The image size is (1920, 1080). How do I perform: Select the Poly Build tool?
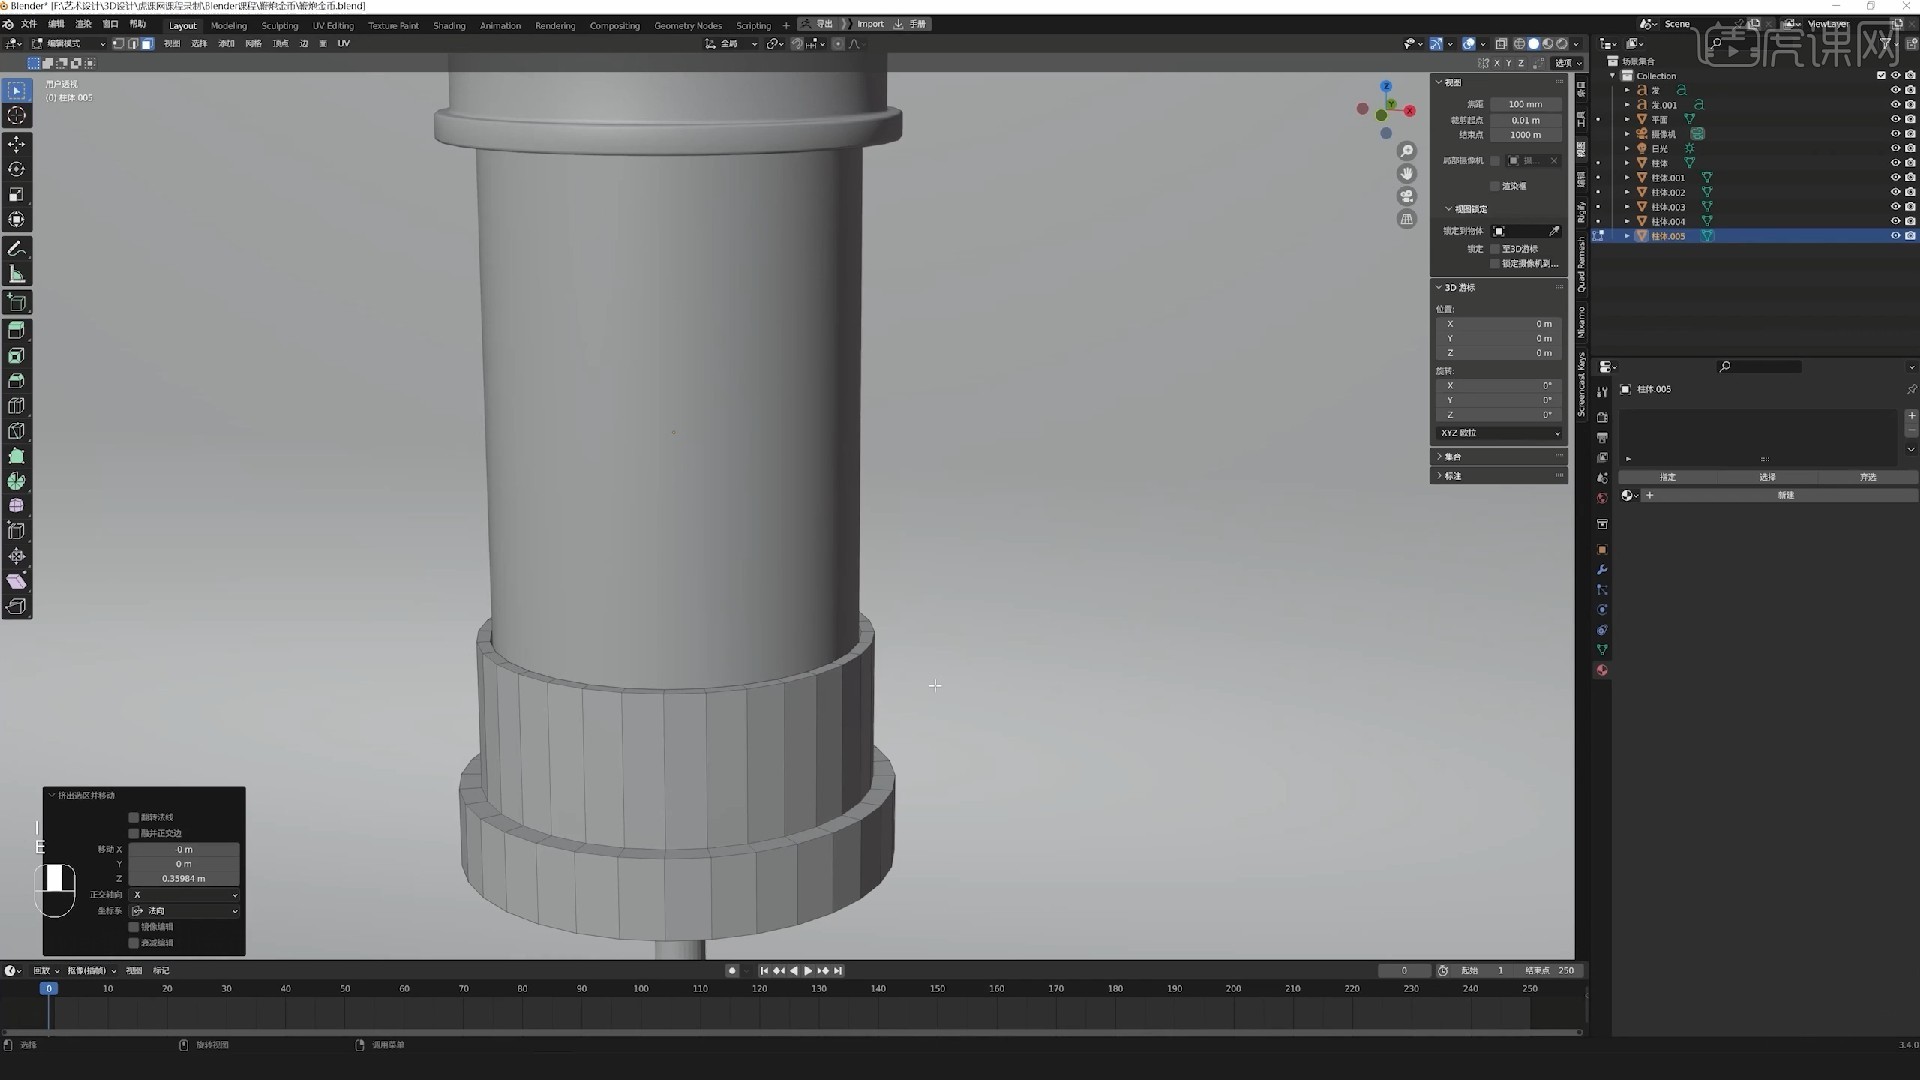(x=17, y=456)
